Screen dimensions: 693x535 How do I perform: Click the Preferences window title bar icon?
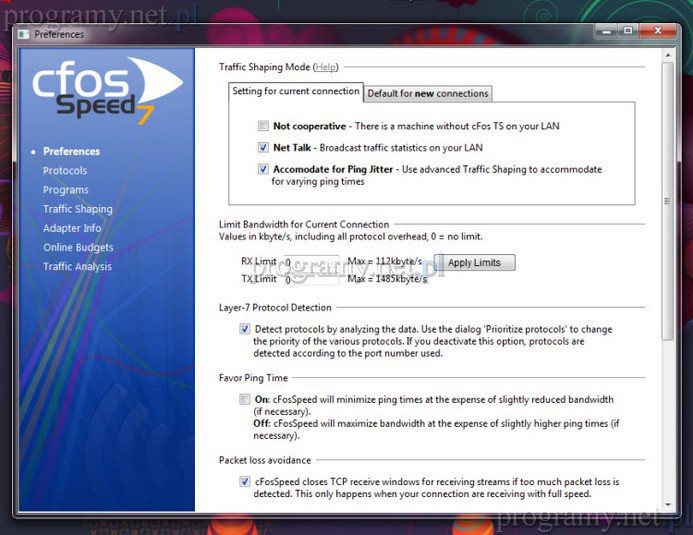[24, 34]
